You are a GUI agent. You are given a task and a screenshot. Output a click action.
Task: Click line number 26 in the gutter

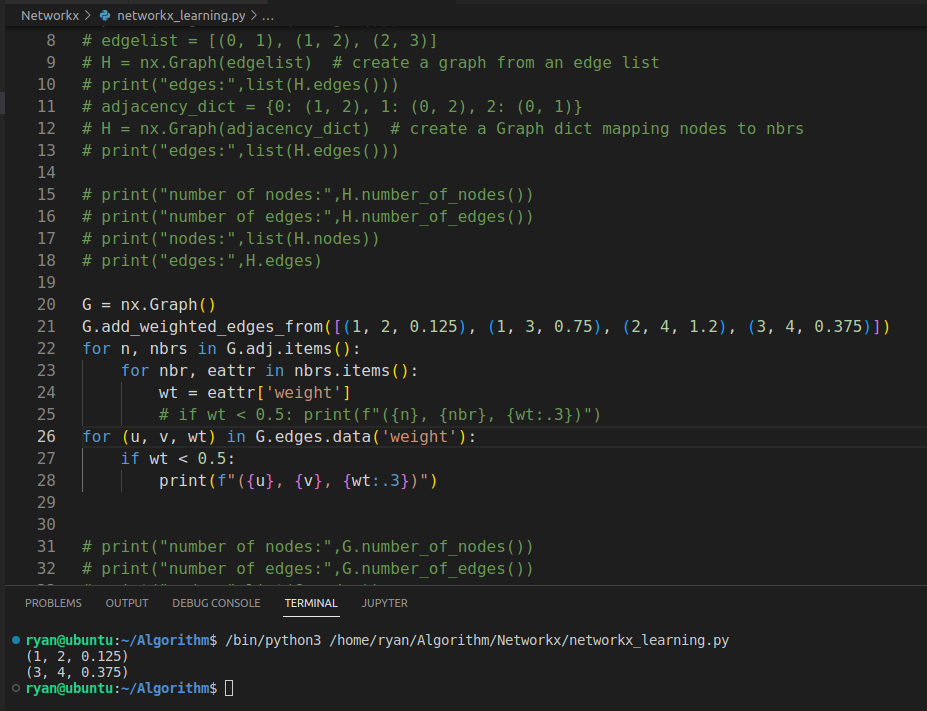pos(46,436)
